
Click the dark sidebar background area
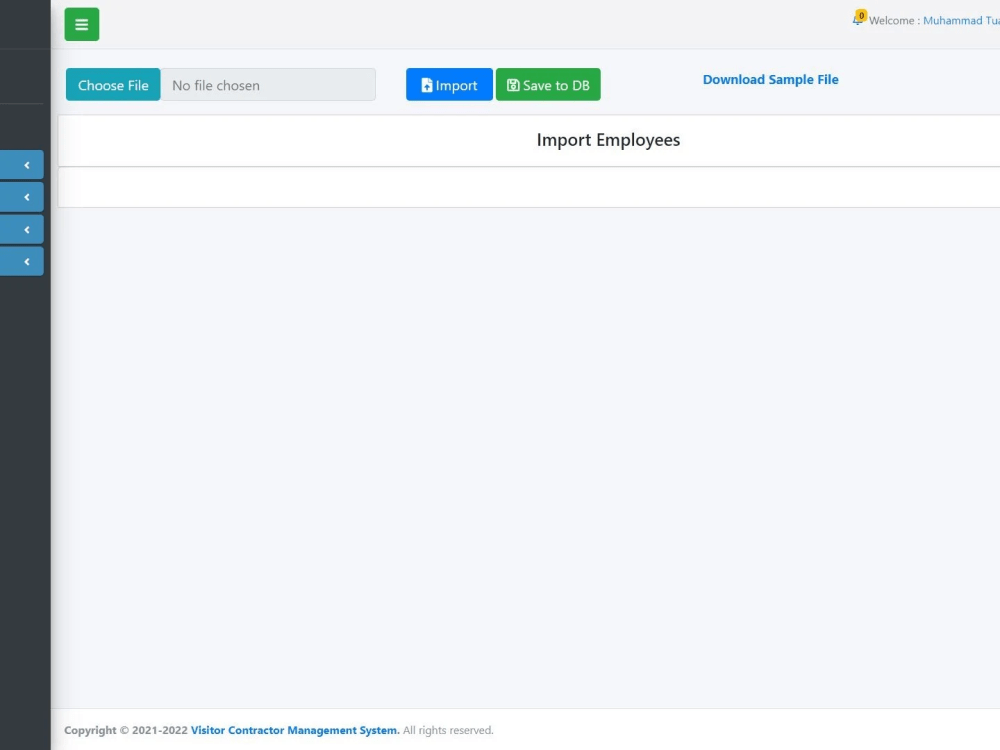point(25,450)
